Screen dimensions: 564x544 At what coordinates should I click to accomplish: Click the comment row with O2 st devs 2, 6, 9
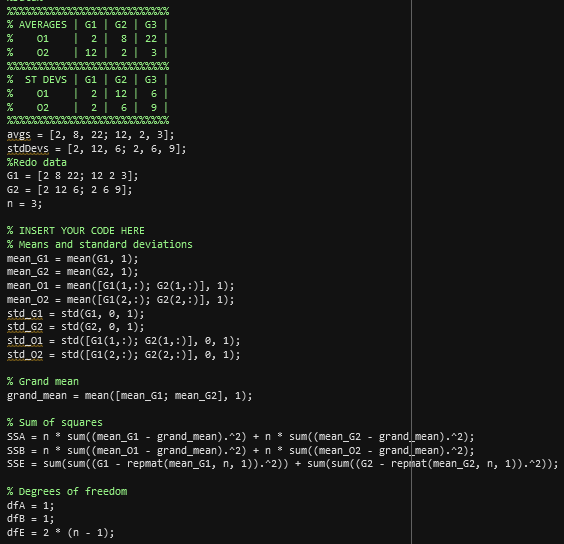87,108
